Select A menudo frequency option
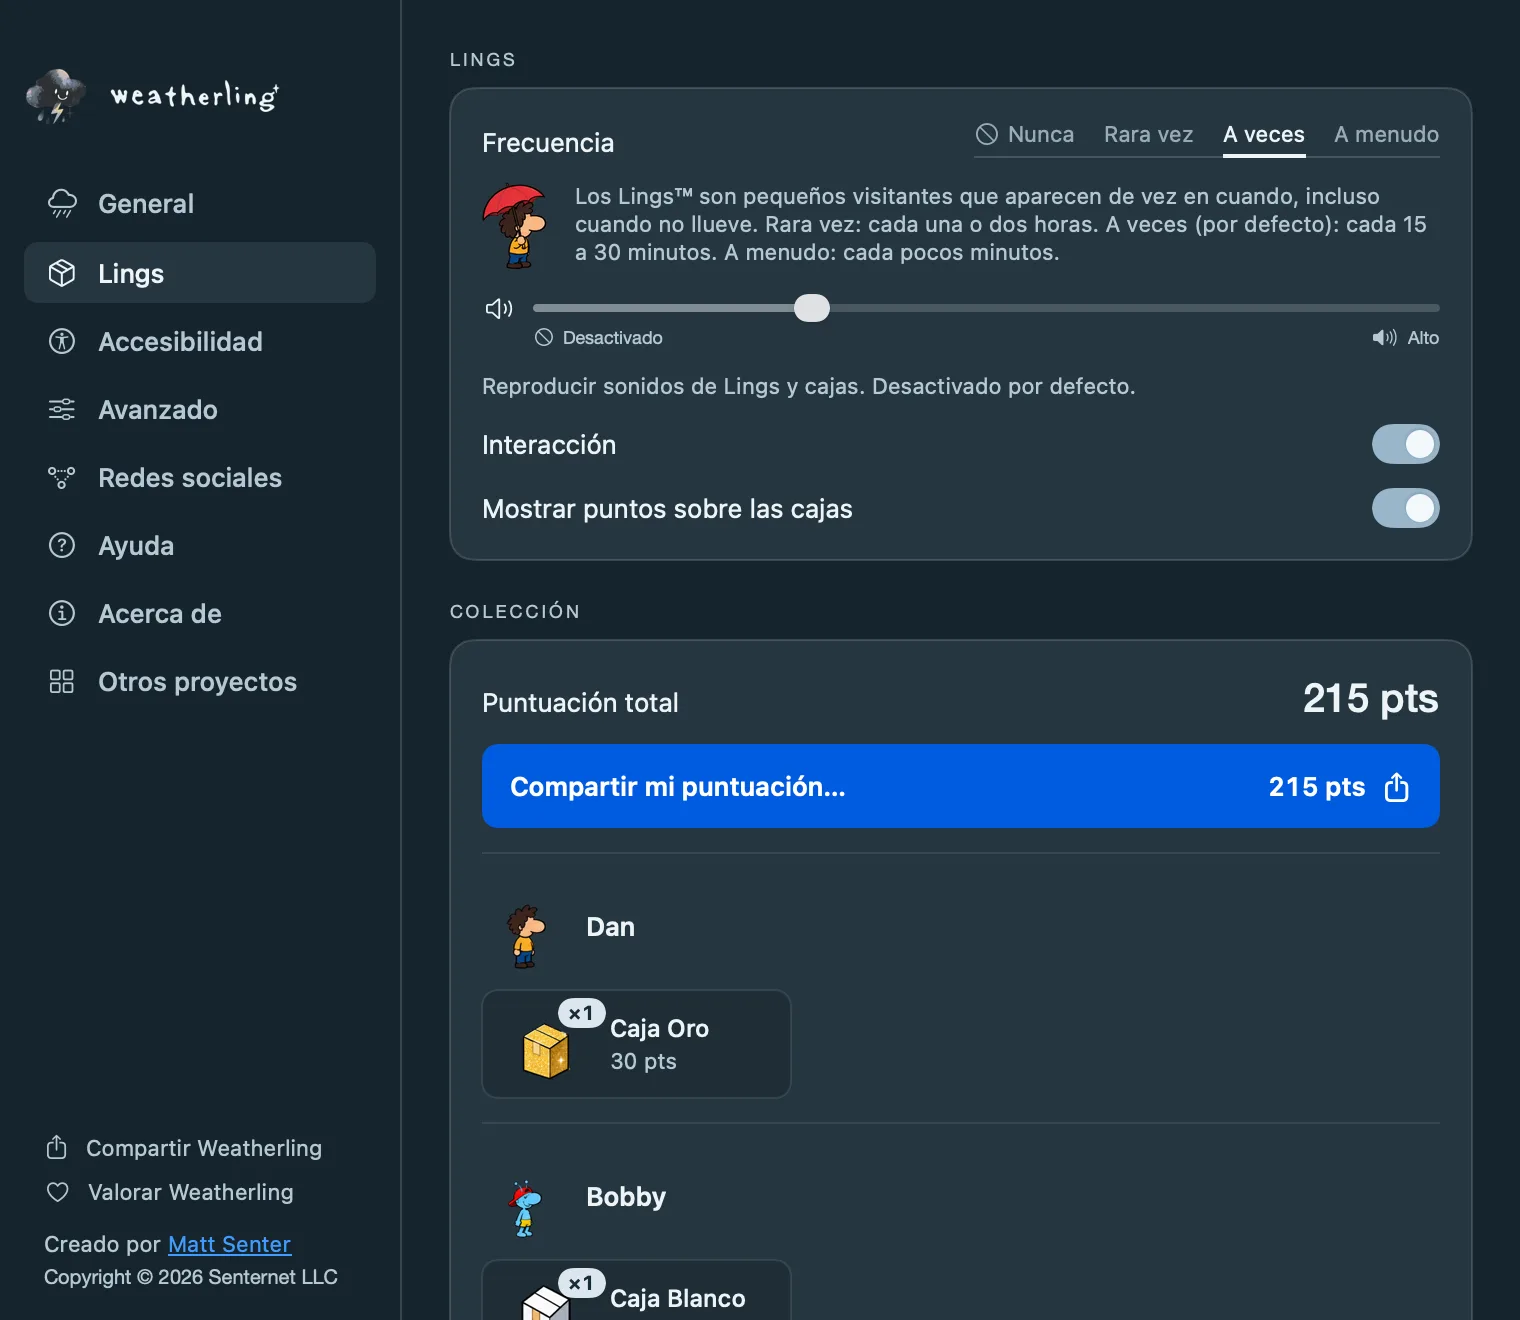The image size is (1520, 1320). point(1386,134)
